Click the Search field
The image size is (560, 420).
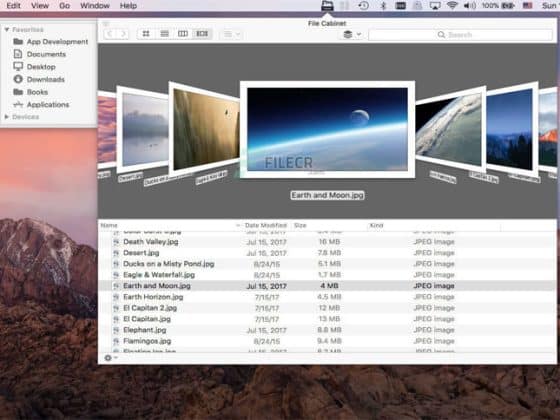pos(461,35)
